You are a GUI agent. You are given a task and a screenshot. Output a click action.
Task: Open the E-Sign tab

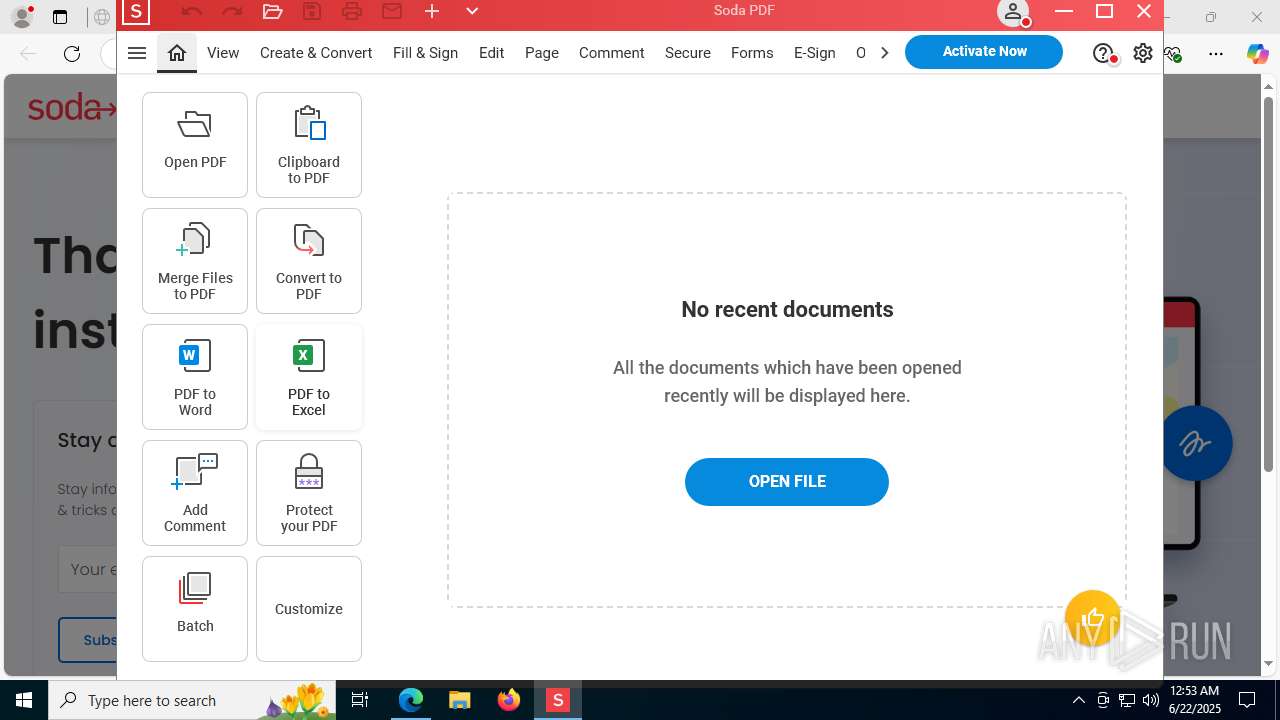815,53
